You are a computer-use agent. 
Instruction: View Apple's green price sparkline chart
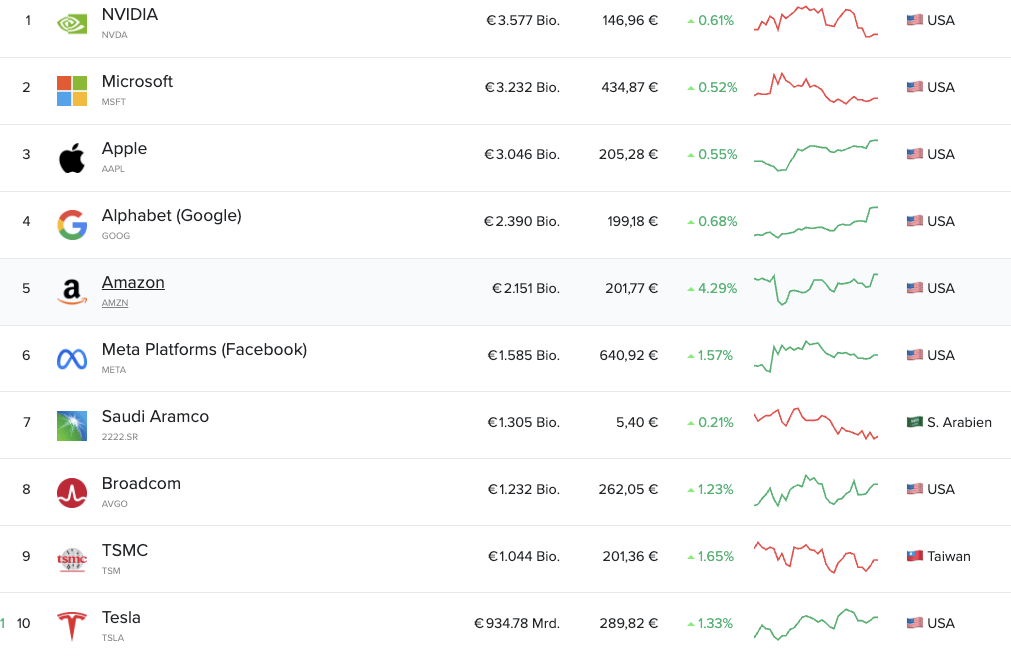[816, 155]
